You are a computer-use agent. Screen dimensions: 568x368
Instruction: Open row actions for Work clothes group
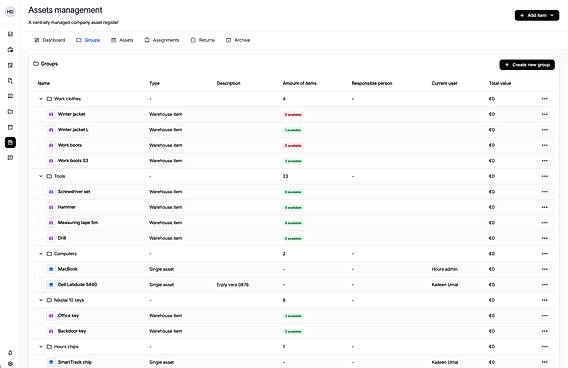pos(544,99)
